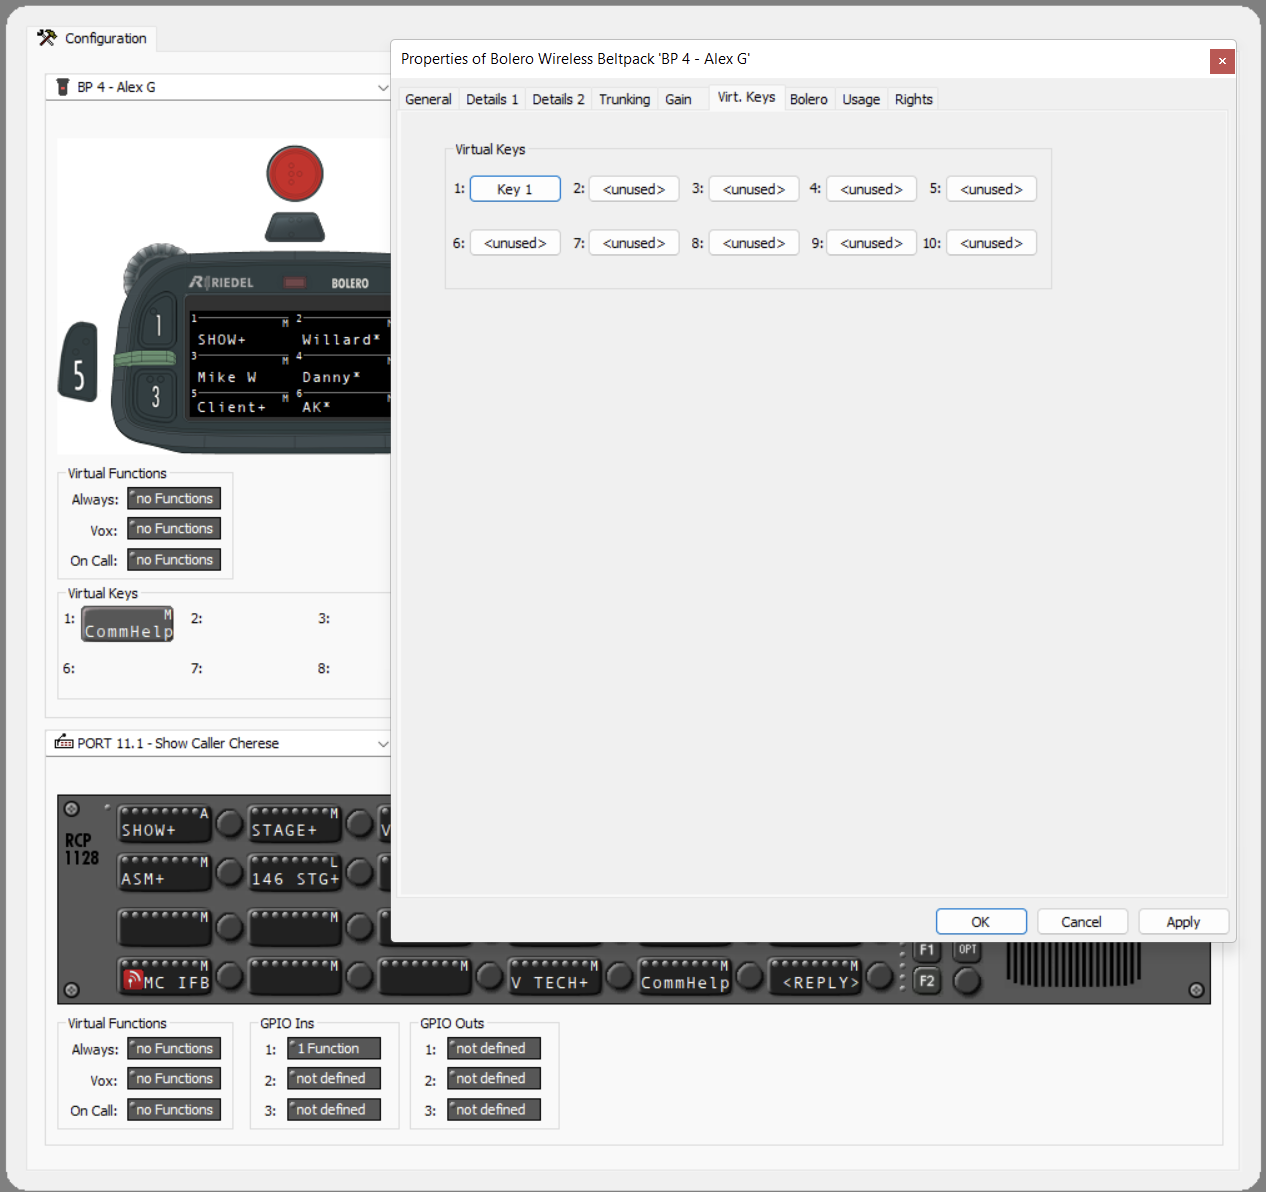Viewport: 1266px width, 1192px height.
Task: Assign virtual key 4 unused button
Action: click(871, 189)
